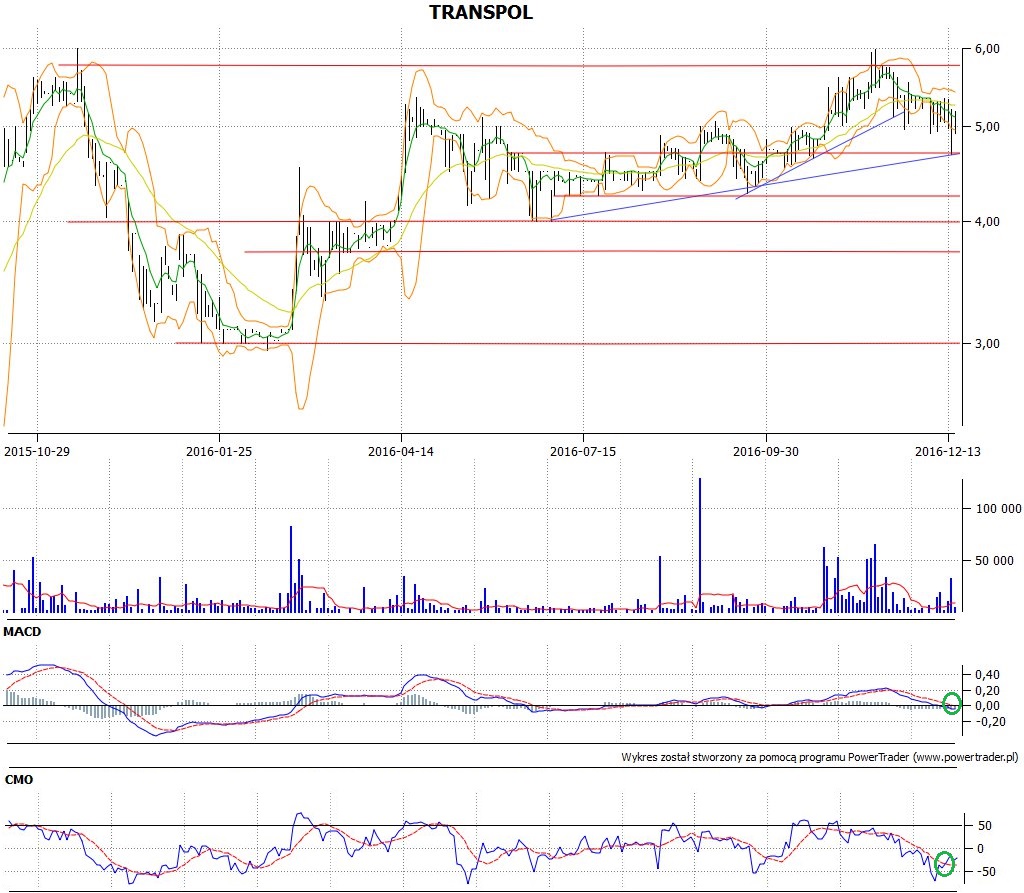Click the 2016-01-25 date label
This screenshot has height=893, width=1024.
[219, 451]
